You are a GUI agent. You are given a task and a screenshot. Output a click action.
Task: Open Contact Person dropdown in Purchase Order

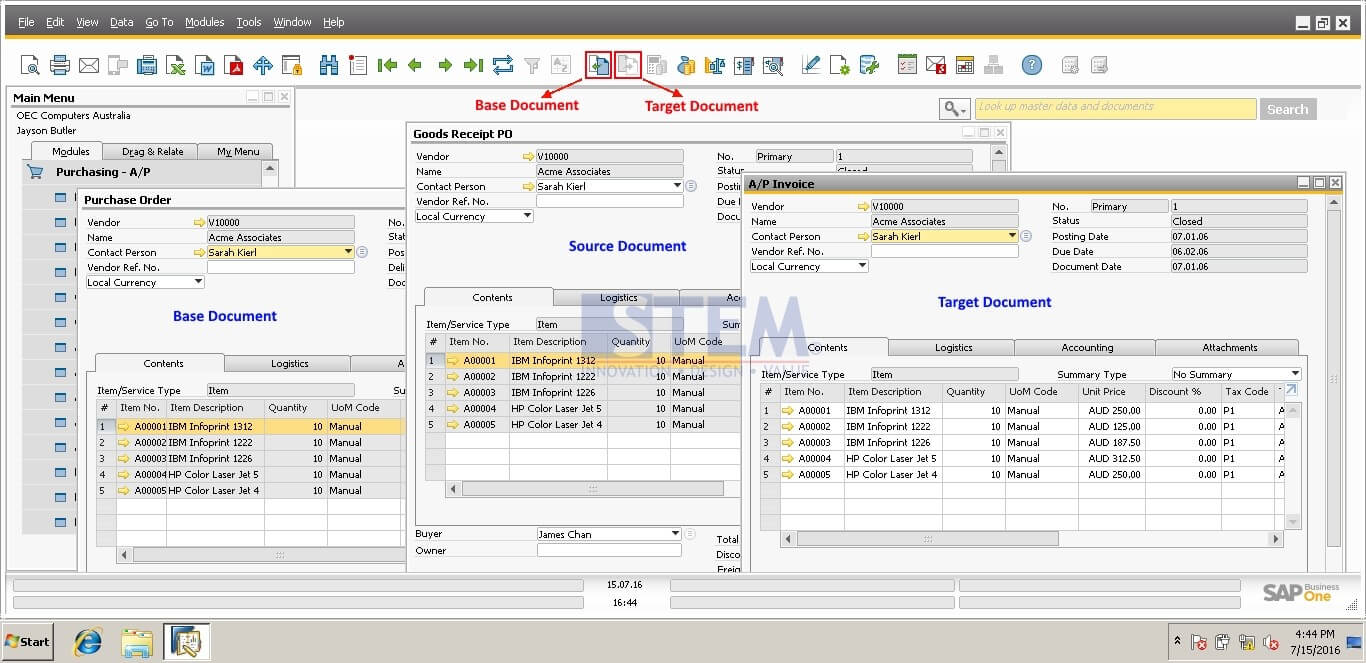click(348, 252)
